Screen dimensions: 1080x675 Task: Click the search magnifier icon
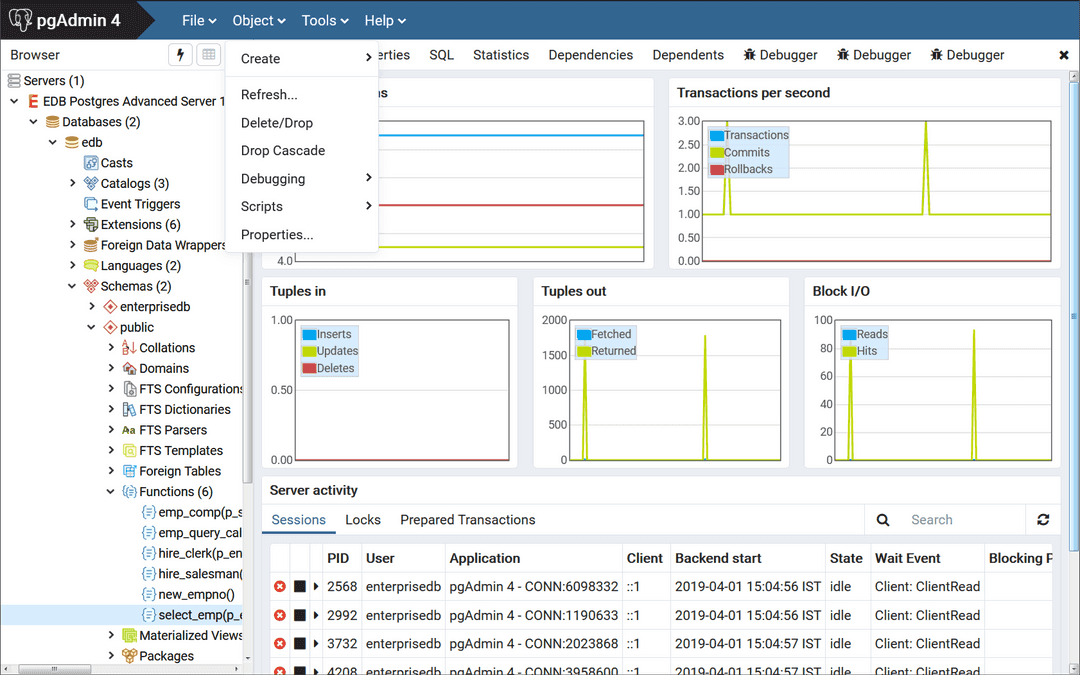[883, 520]
